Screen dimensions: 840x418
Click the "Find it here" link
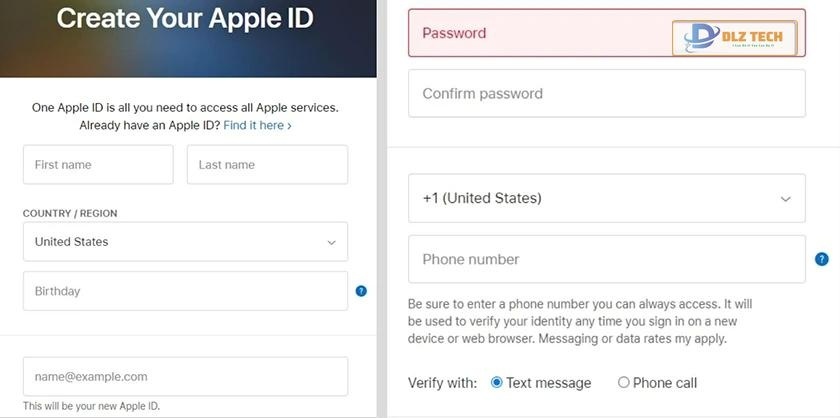click(257, 125)
